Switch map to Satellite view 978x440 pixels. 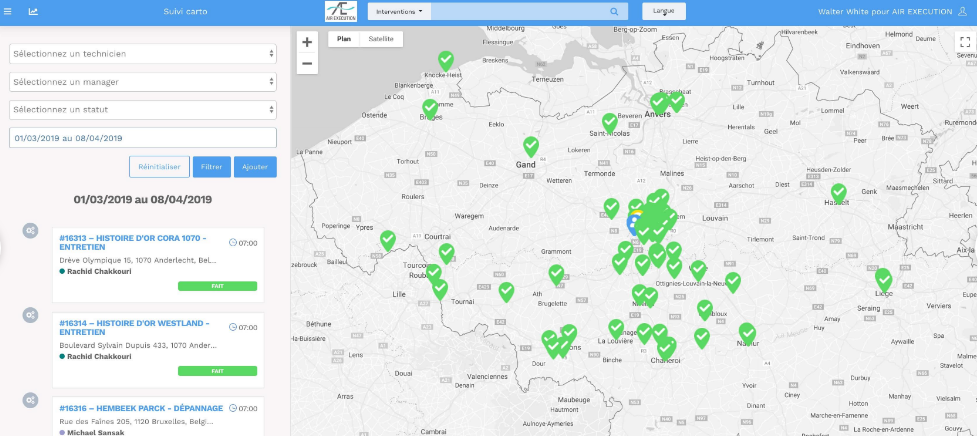(x=381, y=39)
